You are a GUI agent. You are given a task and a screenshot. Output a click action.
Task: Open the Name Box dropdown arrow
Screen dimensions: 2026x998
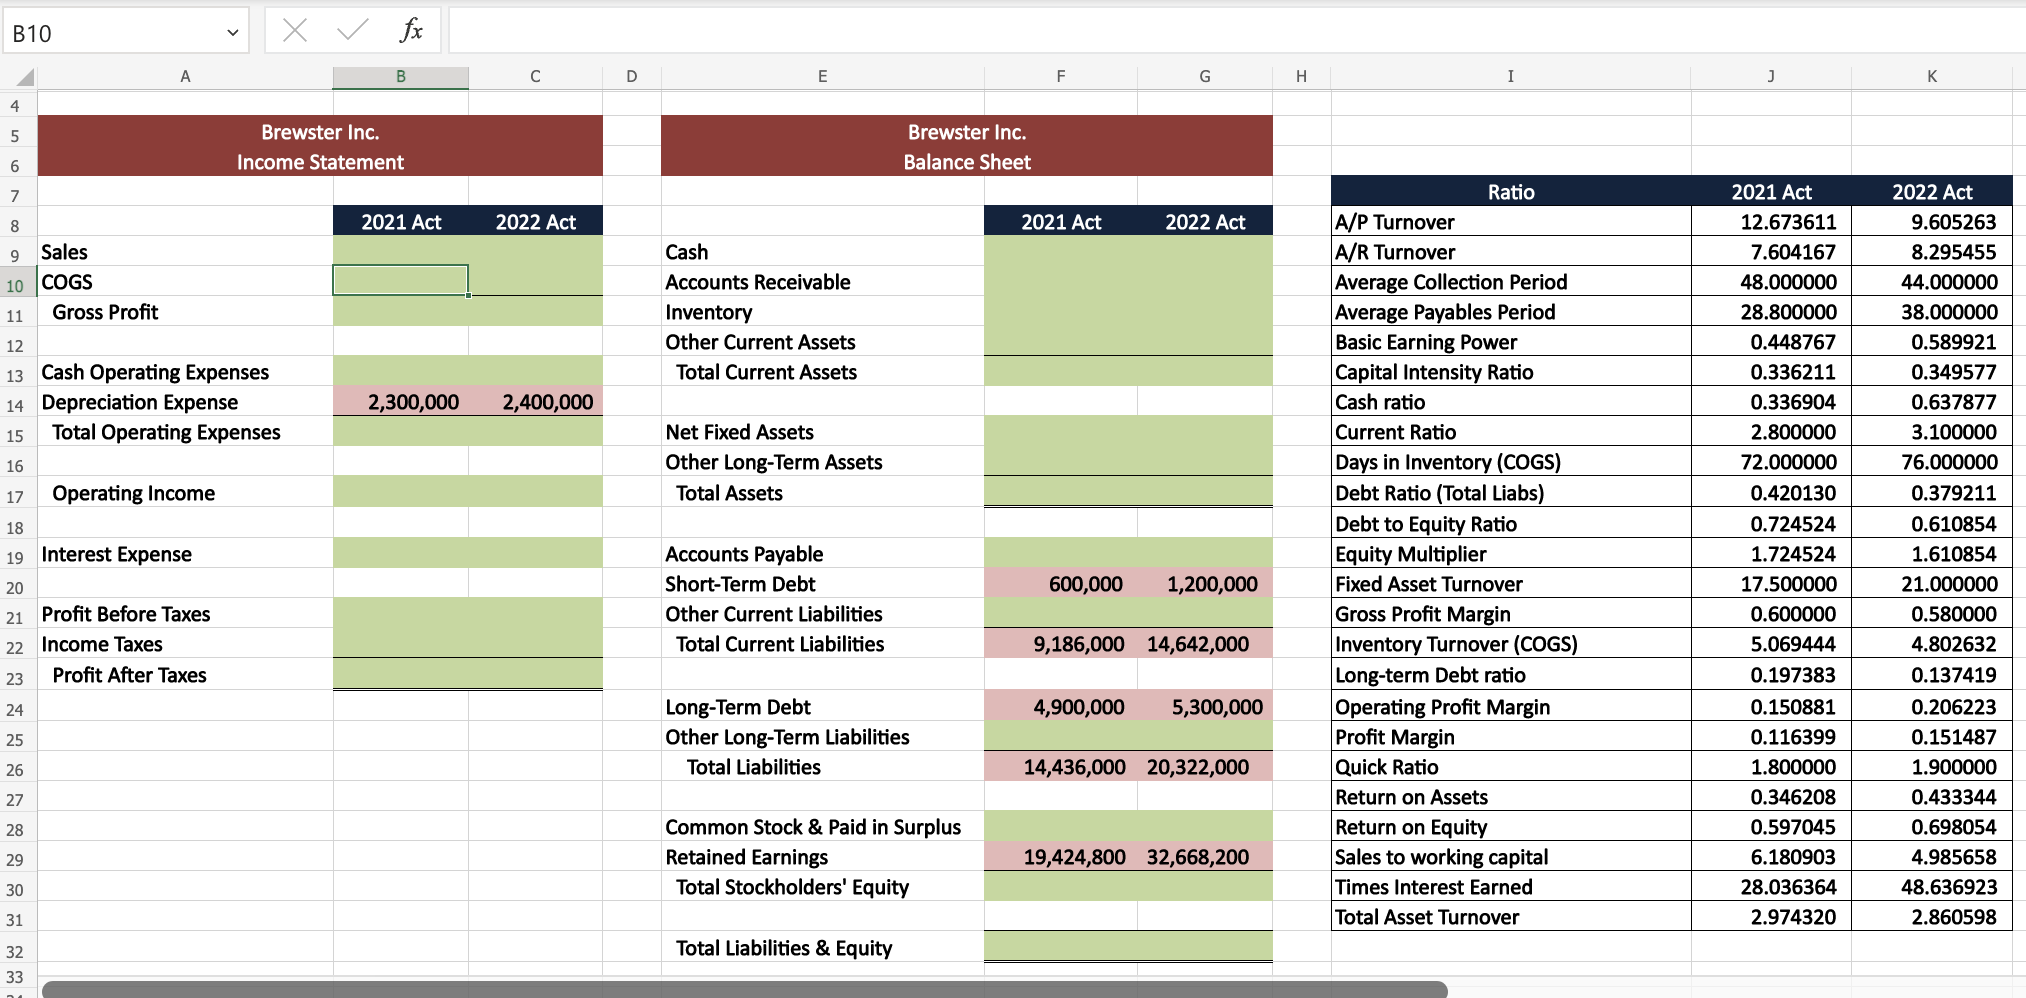coord(232,33)
